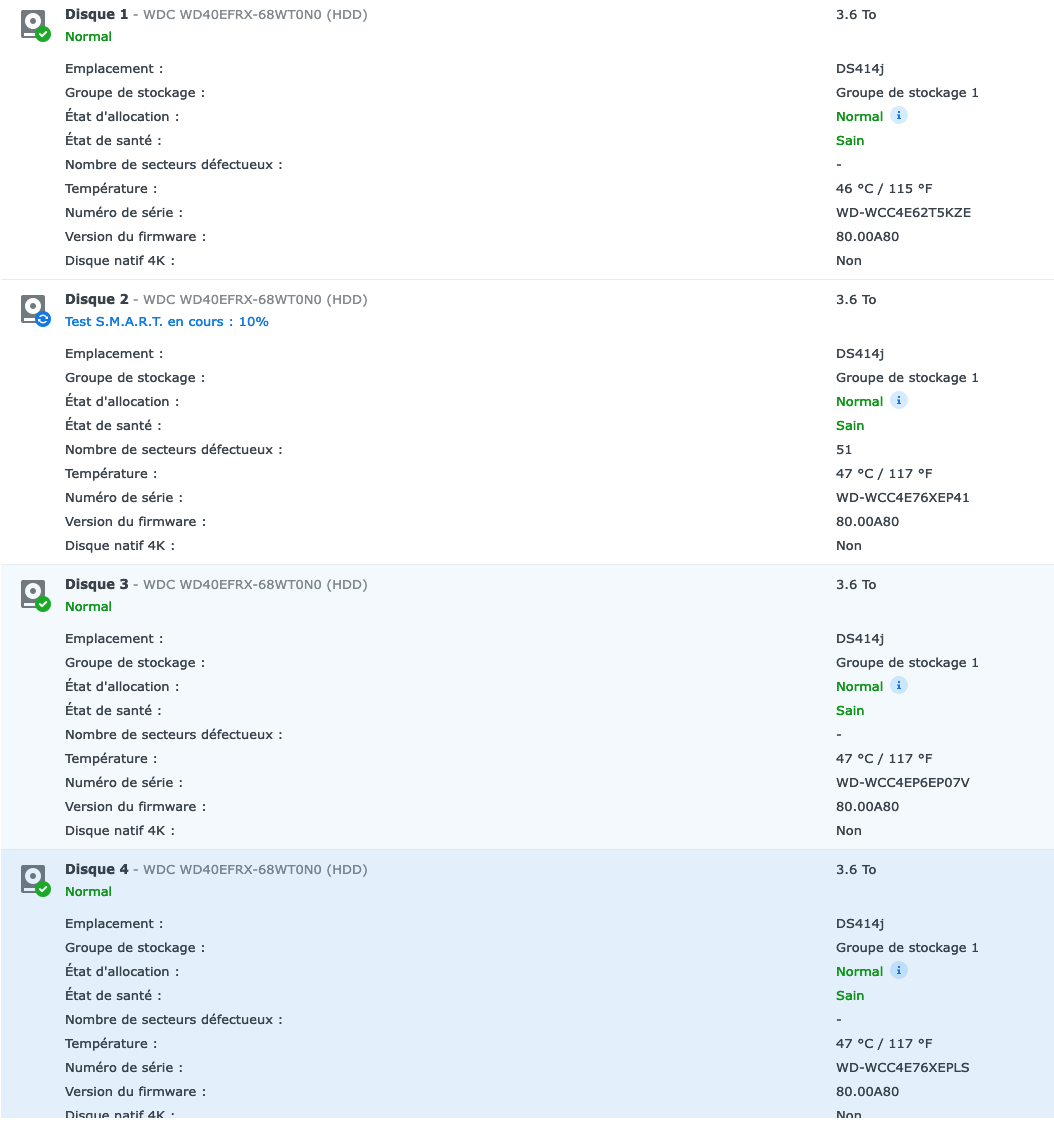Click the Disque 4 drive icon
The height and width of the screenshot is (1126, 1054).
[35, 880]
